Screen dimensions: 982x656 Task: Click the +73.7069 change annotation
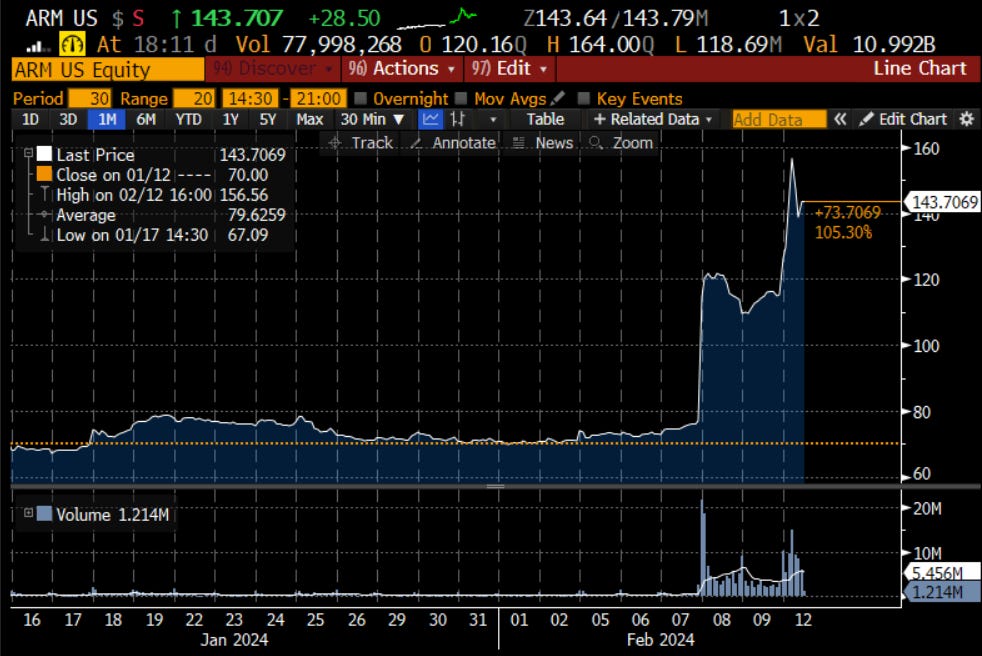coord(847,212)
